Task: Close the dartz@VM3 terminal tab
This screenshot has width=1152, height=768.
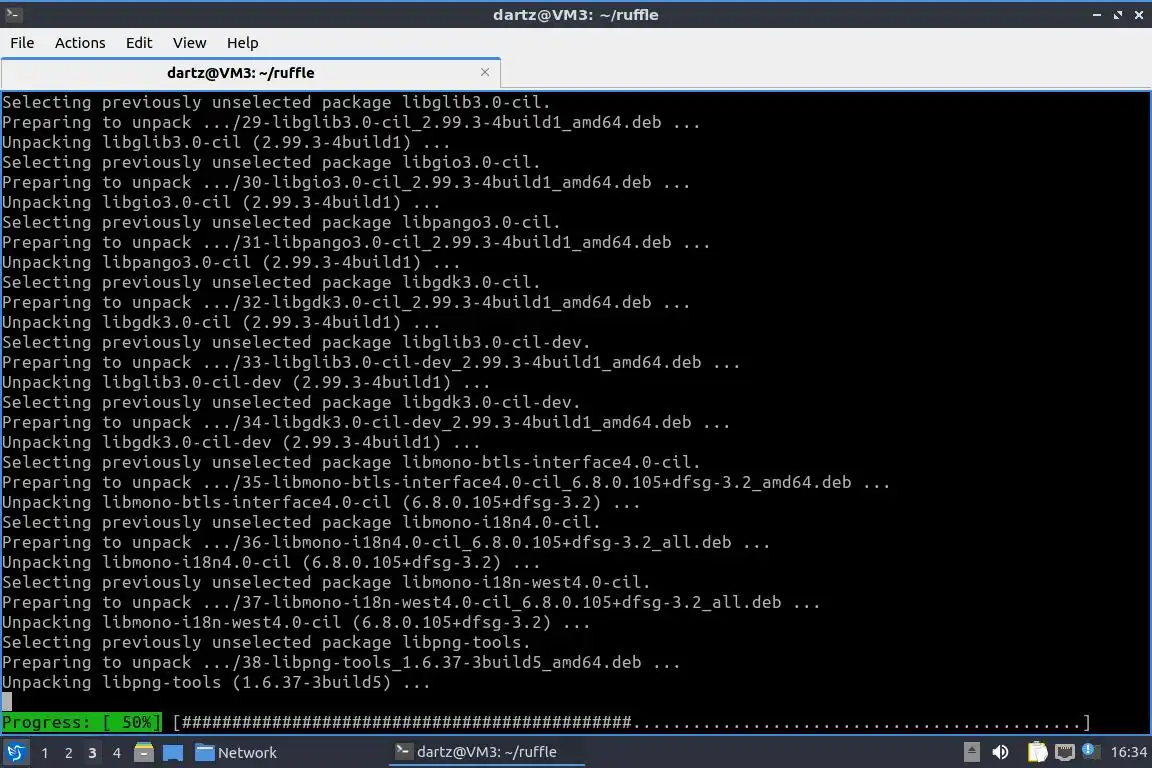Action: pos(485,72)
